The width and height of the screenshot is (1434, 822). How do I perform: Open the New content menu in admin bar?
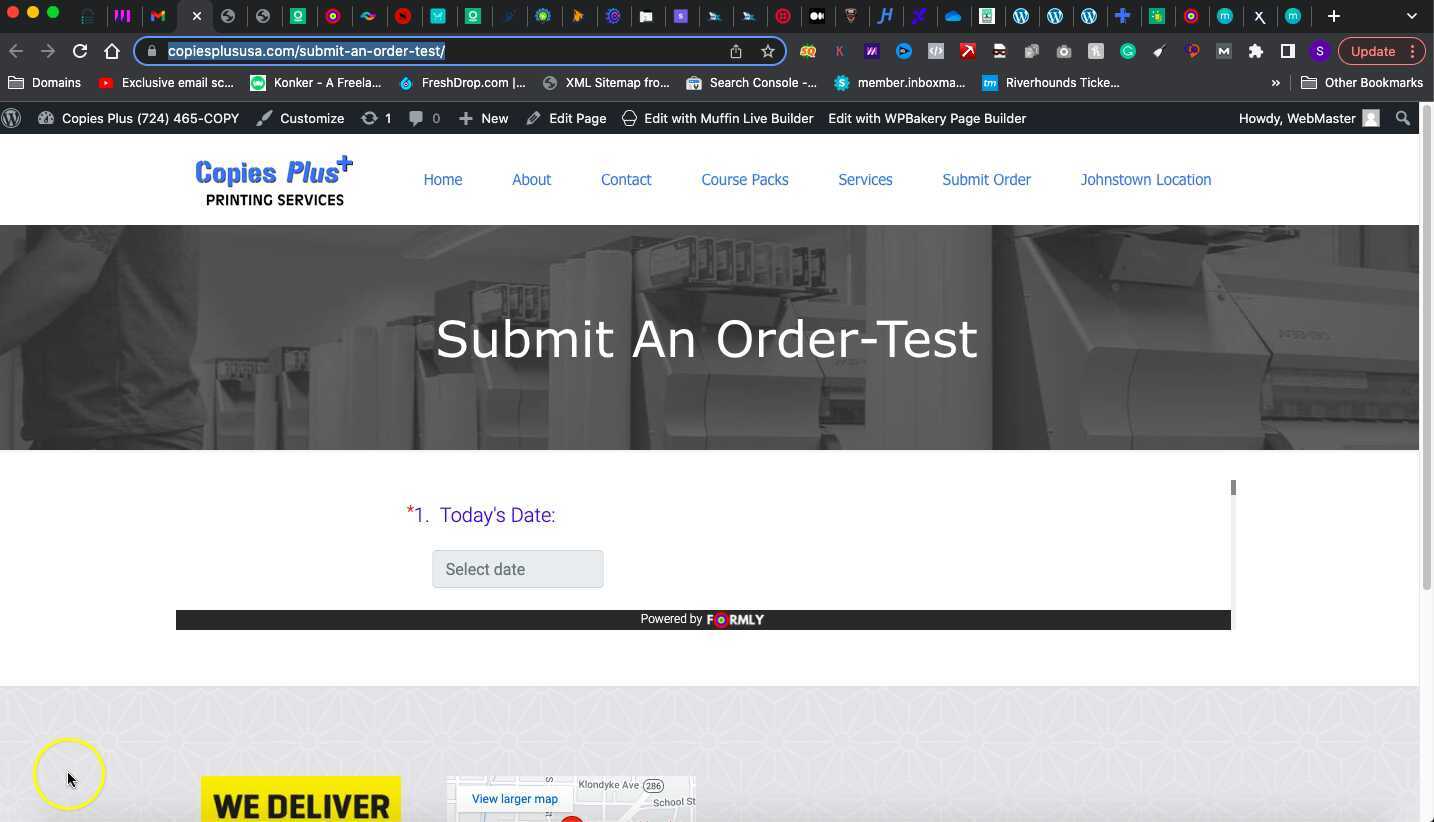coord(483,118)
